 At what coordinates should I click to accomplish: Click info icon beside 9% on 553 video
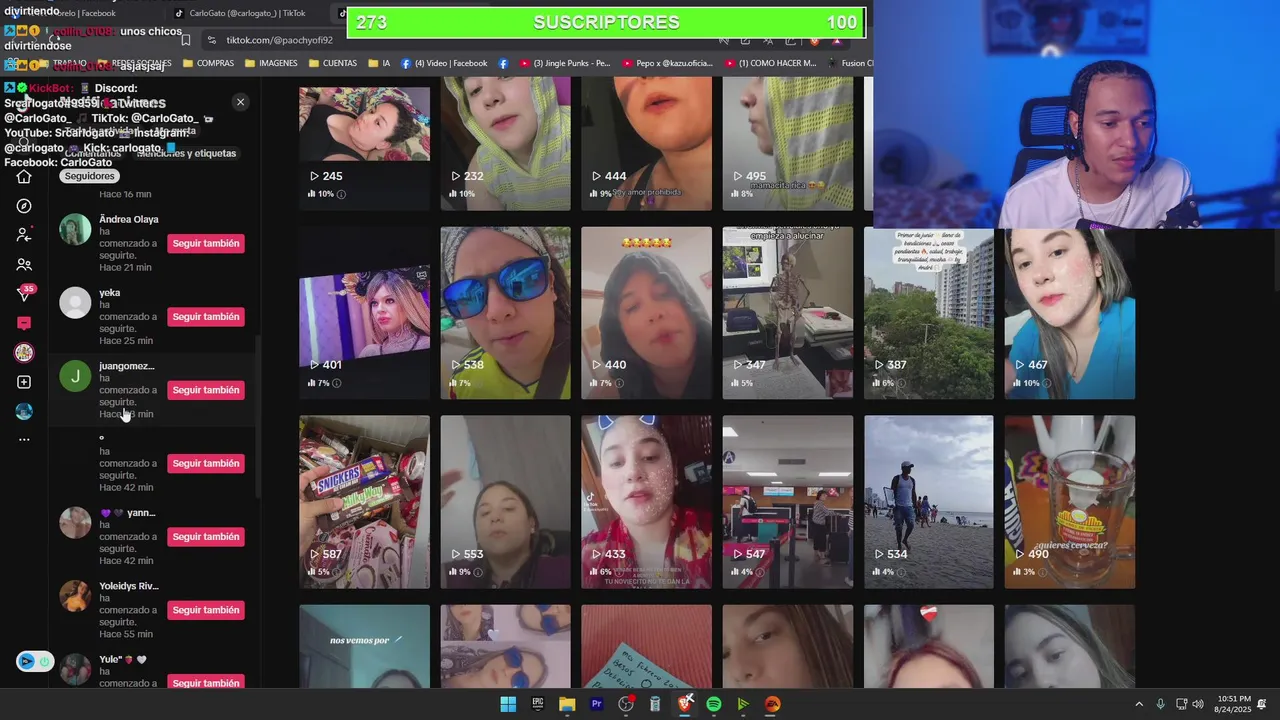(478, 572)
